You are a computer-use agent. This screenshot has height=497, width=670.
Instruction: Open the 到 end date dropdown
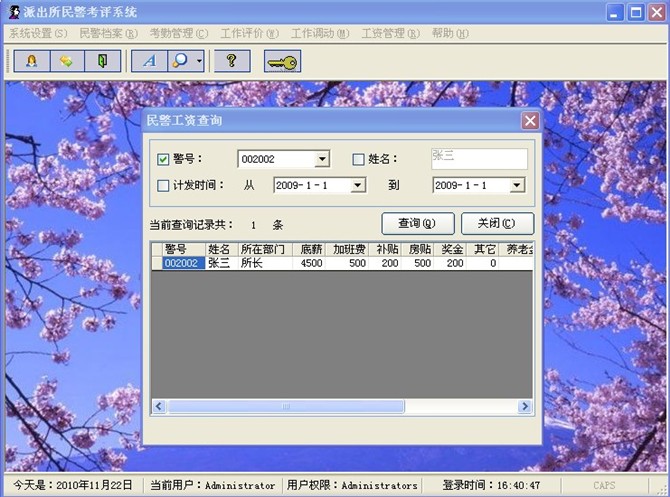click(x=517, y=185)
